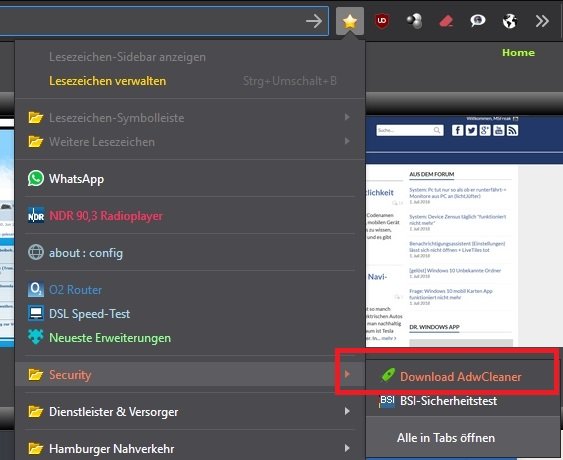Screen dimensions: 563x460
Task: Click the bookmarks star toolbar button
Action: tap(350, 22)
